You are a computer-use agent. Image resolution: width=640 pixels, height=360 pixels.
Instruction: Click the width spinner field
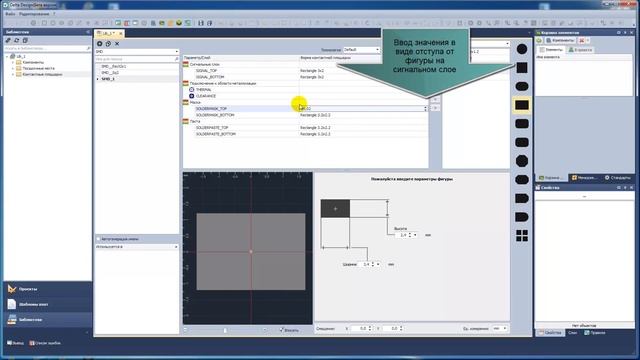click(367, 264)
